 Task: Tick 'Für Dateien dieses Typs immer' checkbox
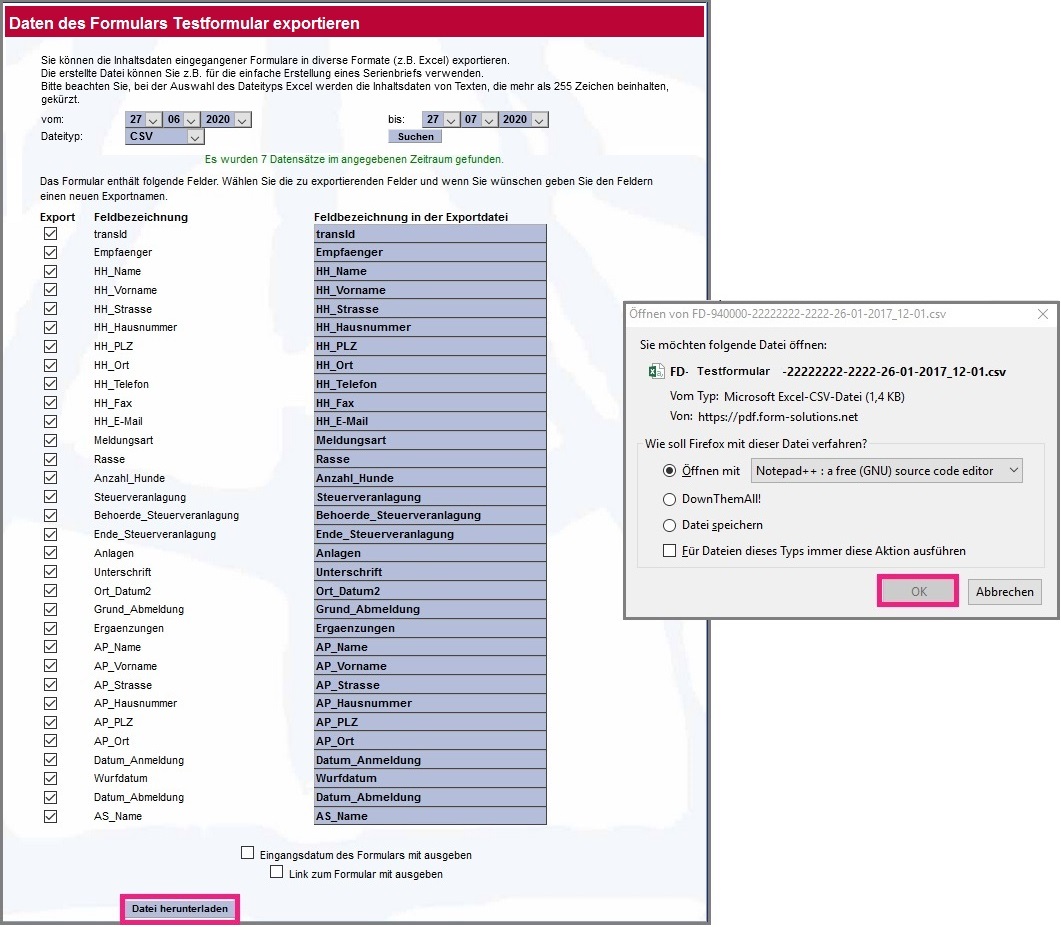(x=669, y=551)
